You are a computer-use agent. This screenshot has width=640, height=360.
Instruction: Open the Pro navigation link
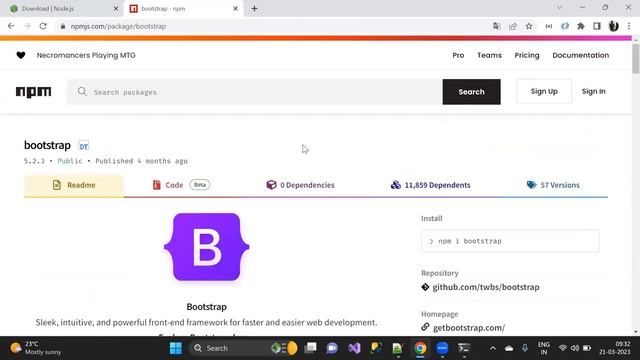[458, 55]
